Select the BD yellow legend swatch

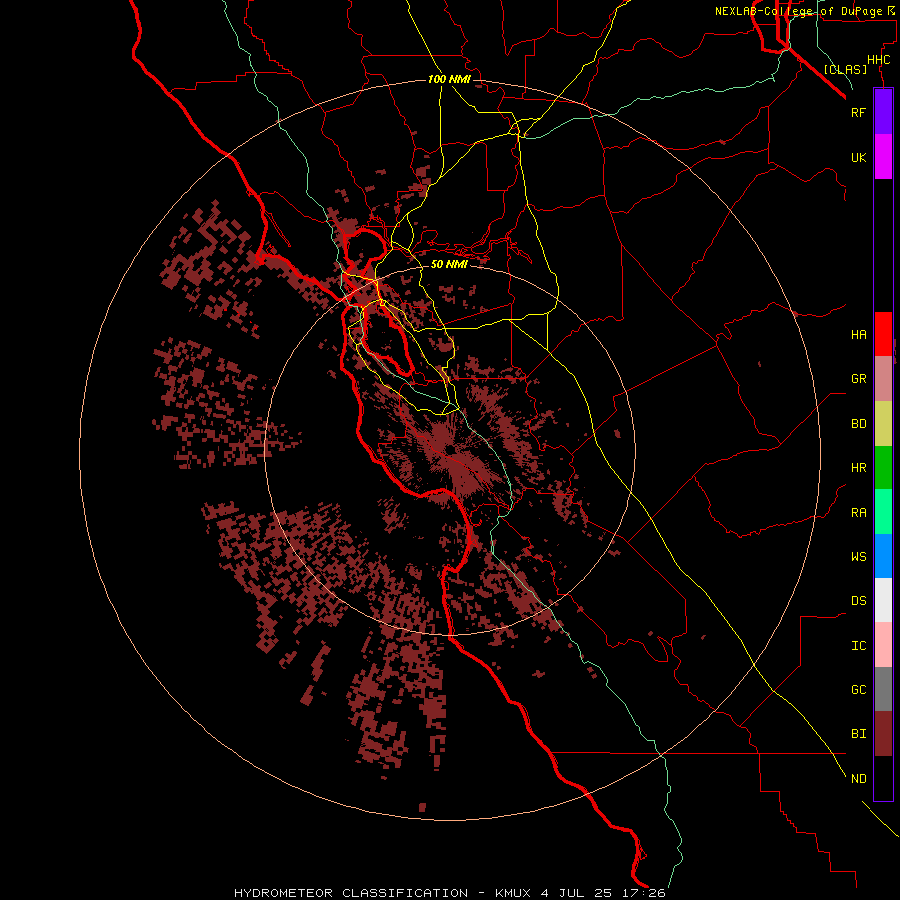[883, 424]
